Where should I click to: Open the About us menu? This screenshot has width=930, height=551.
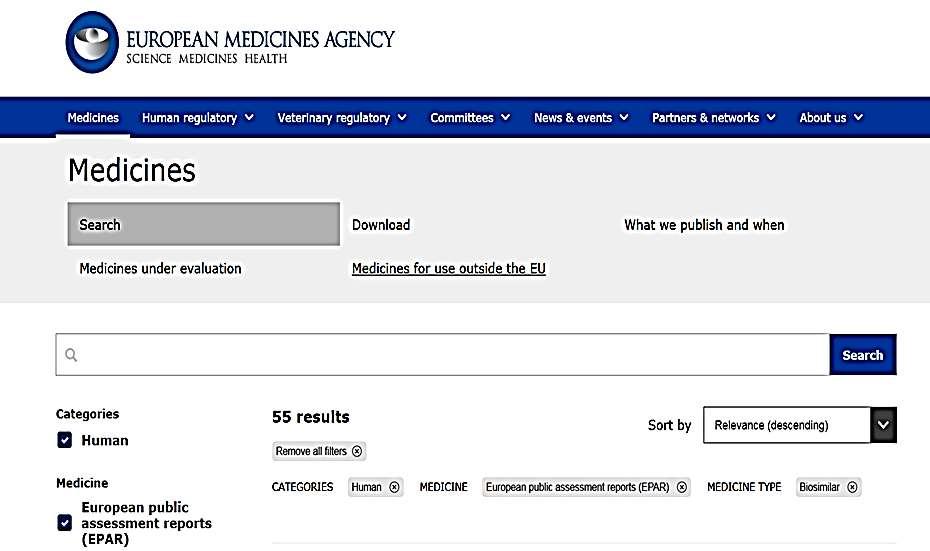point(830,118)
